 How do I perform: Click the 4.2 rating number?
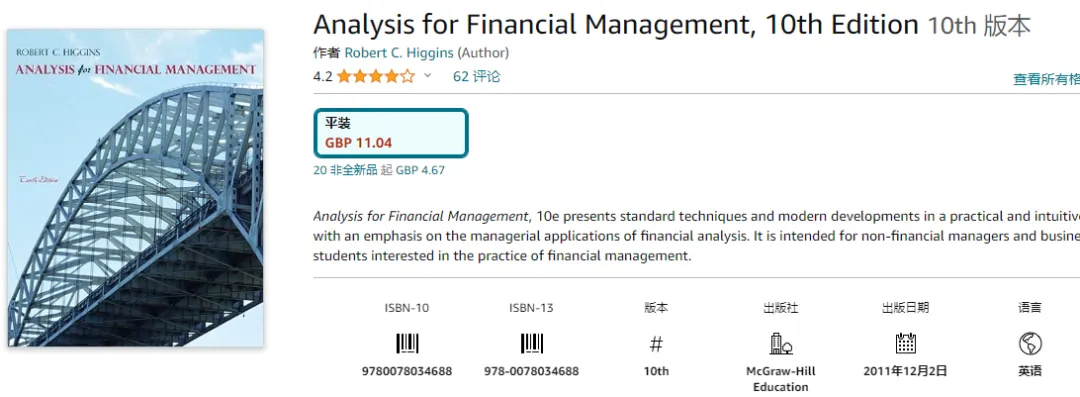(x=322, y=77)
